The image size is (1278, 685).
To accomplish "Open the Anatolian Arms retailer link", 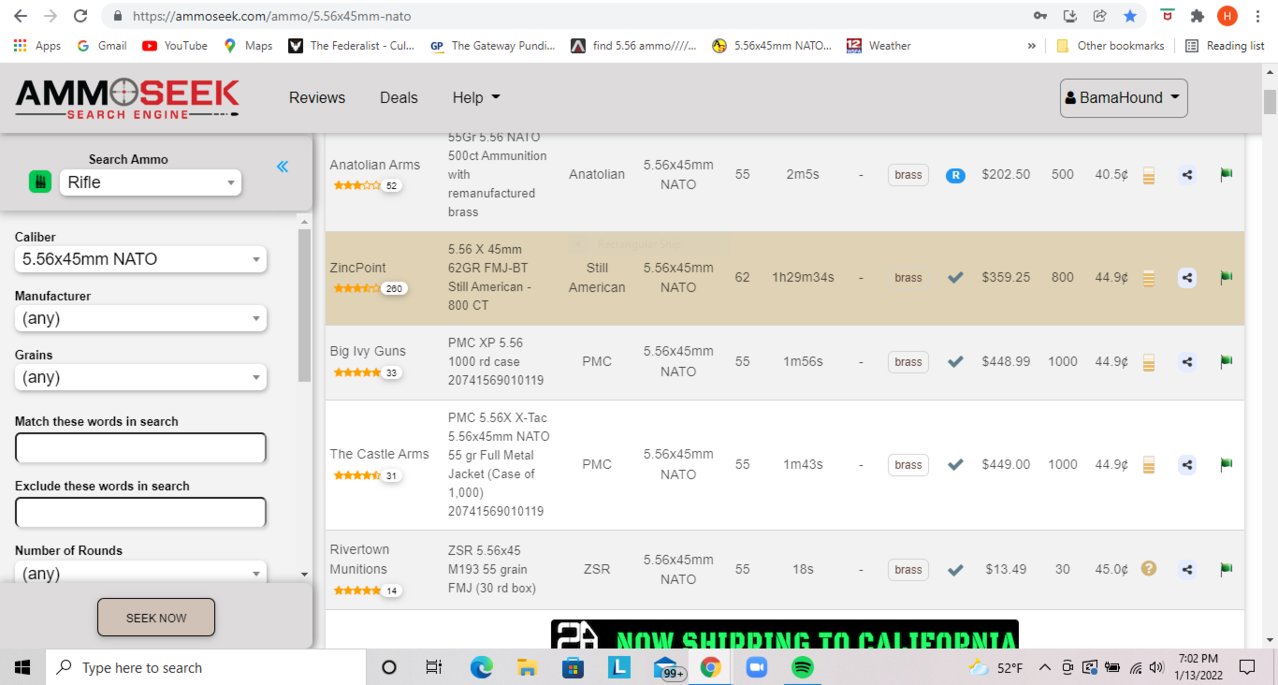I will [375, 165].
